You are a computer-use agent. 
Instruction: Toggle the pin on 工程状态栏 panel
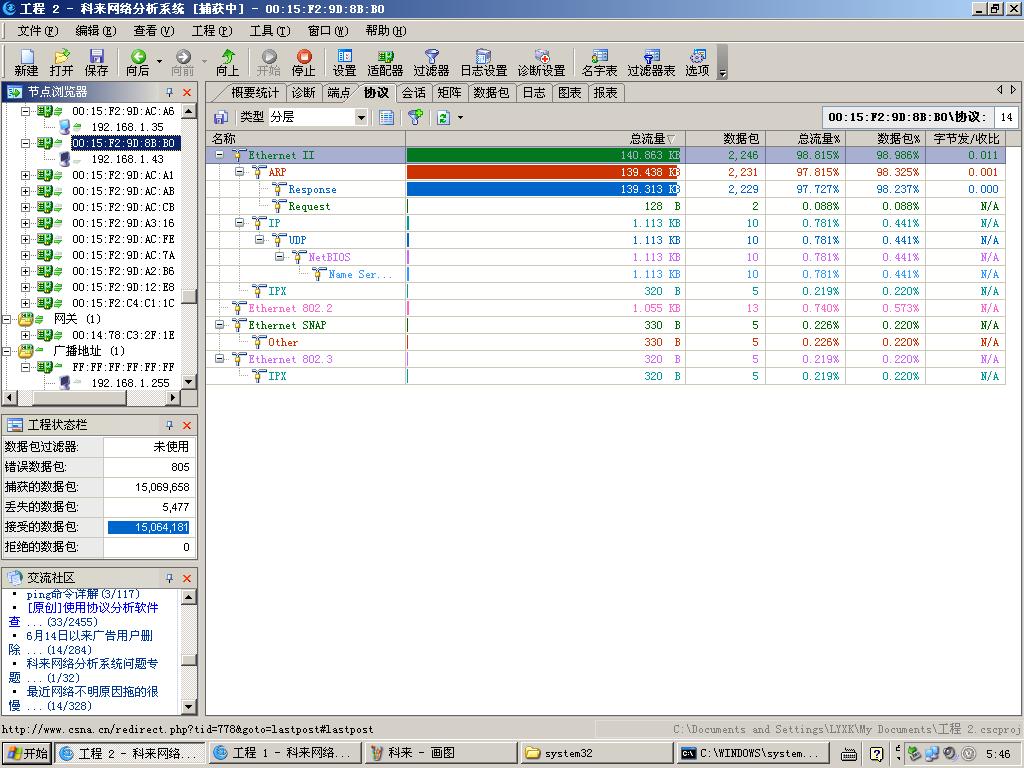170,425
